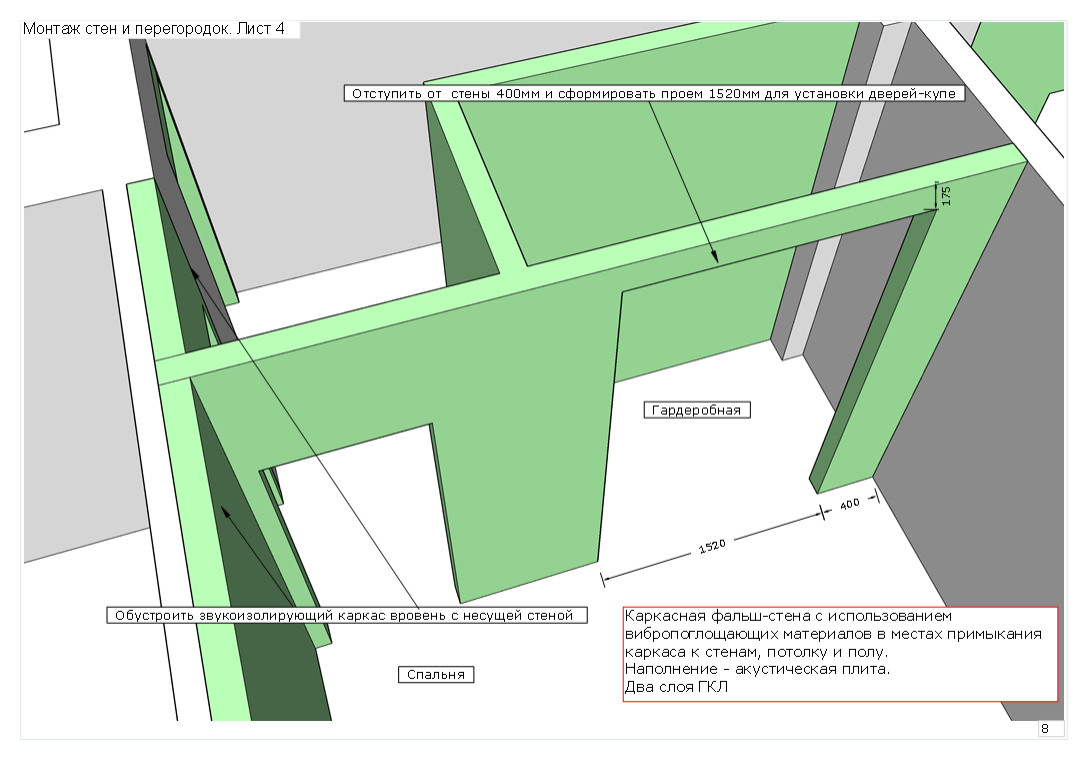Click page number 8 in the corner
Image resolution: width=1089 pixels, height=760 pixels.
click(1045, 728)
